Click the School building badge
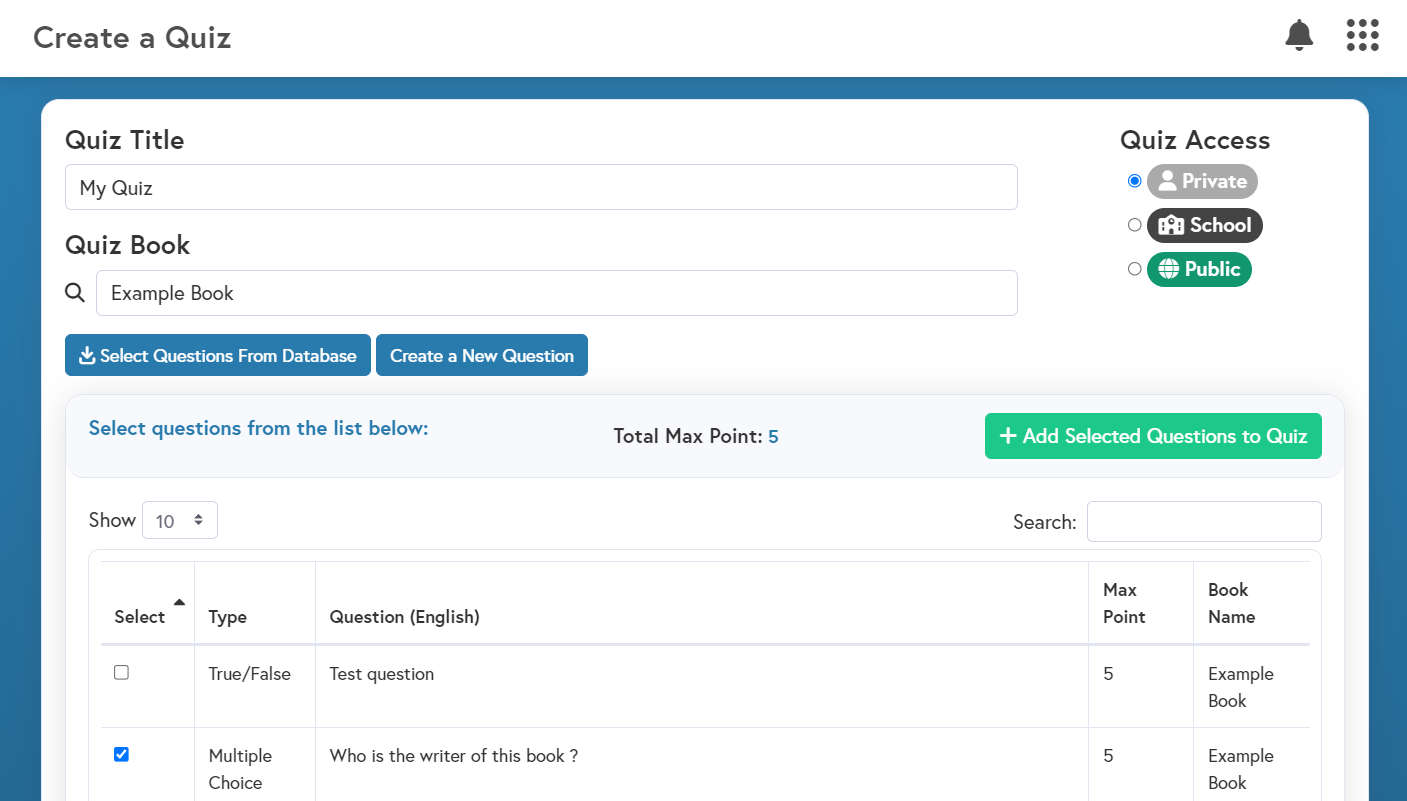This screenshot has height=801, width=1407. click(x=1204, y=225)
